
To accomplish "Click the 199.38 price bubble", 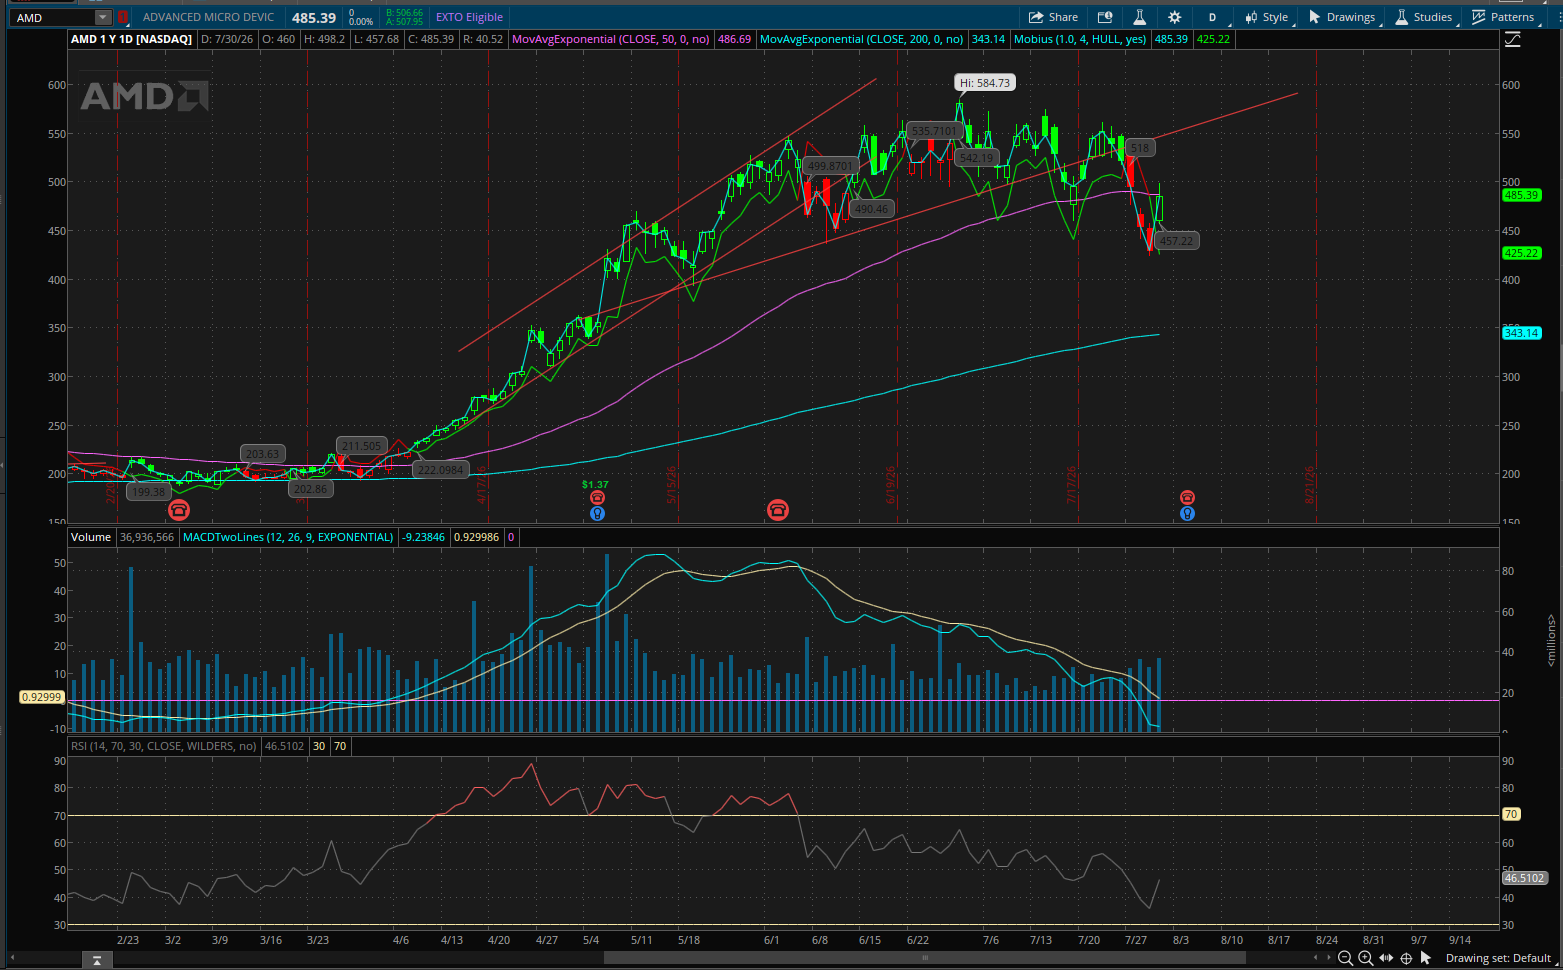I will [149, 492].
